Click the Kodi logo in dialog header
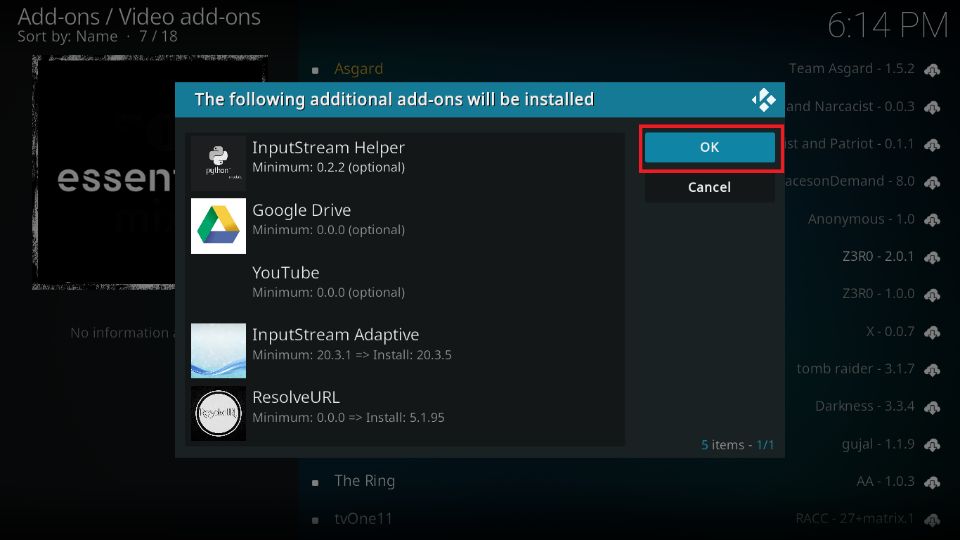The width and height of the screenshot is (960, 540). (x=763, y=100)
